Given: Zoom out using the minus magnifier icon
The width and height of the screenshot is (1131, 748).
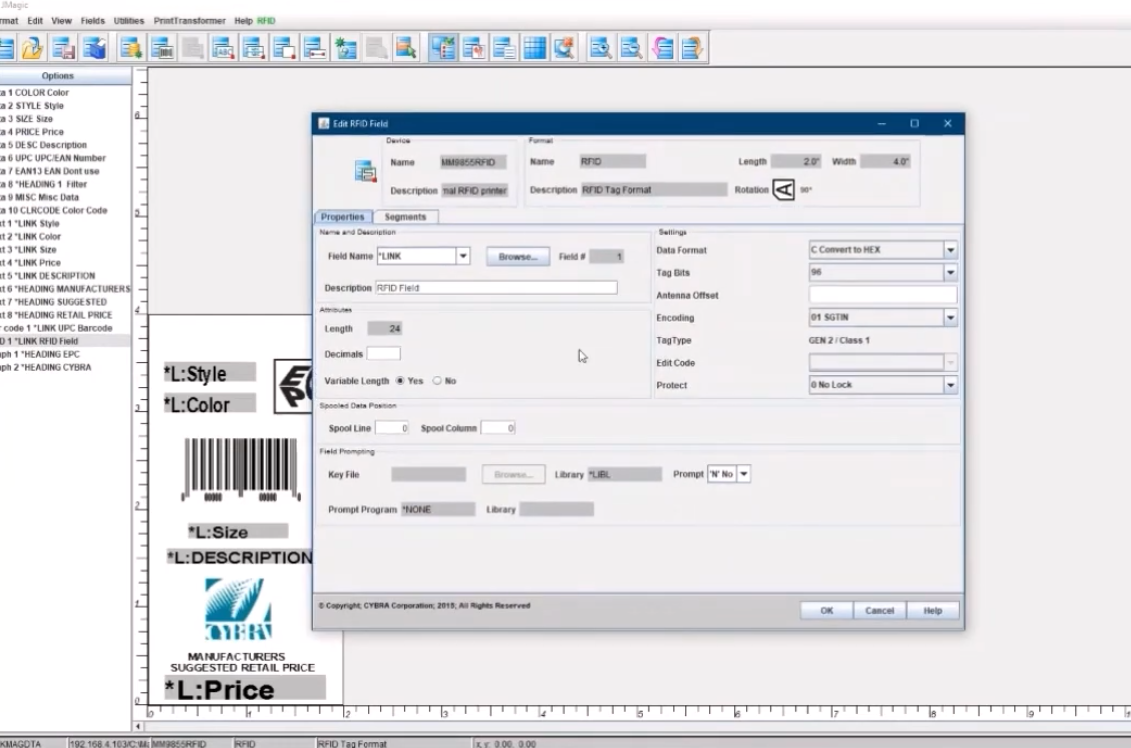Looking at the screenshot, I should click(x=631, y=48).
